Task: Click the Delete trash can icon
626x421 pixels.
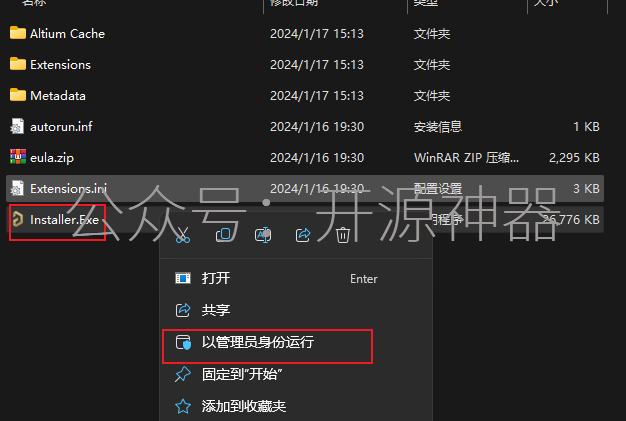Action: (x=343, y=235)
